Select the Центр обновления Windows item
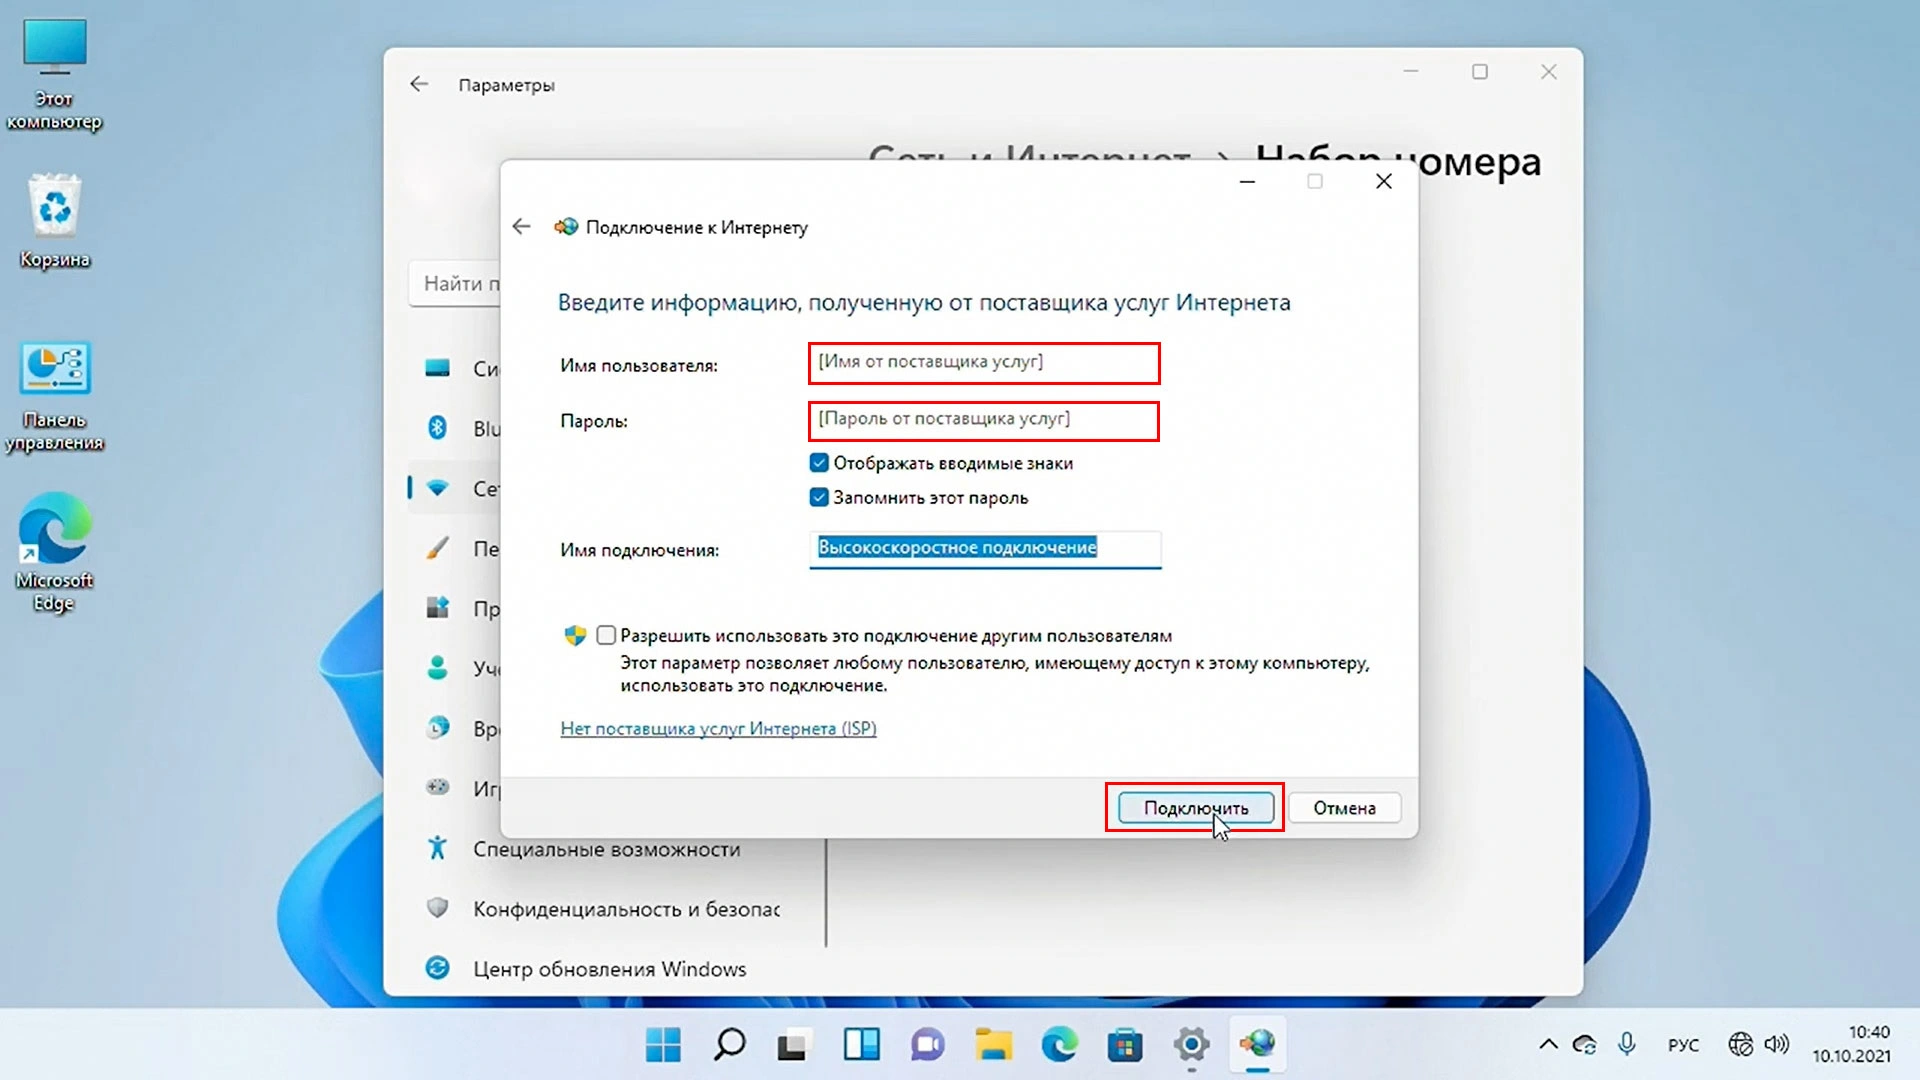Image resolution: width=1920 pixels, height=1080 pixels. (x=609, y=969)
